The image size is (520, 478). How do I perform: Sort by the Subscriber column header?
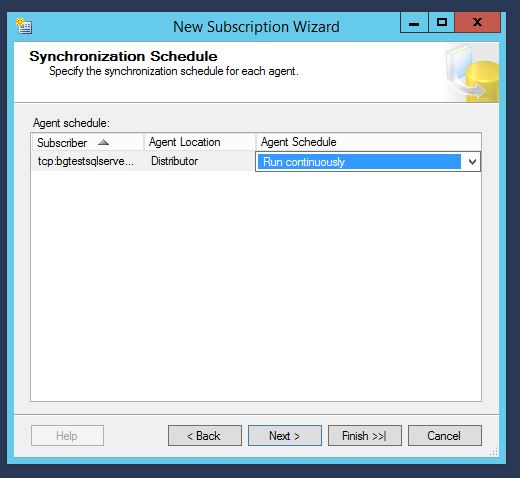coord(88,143)
